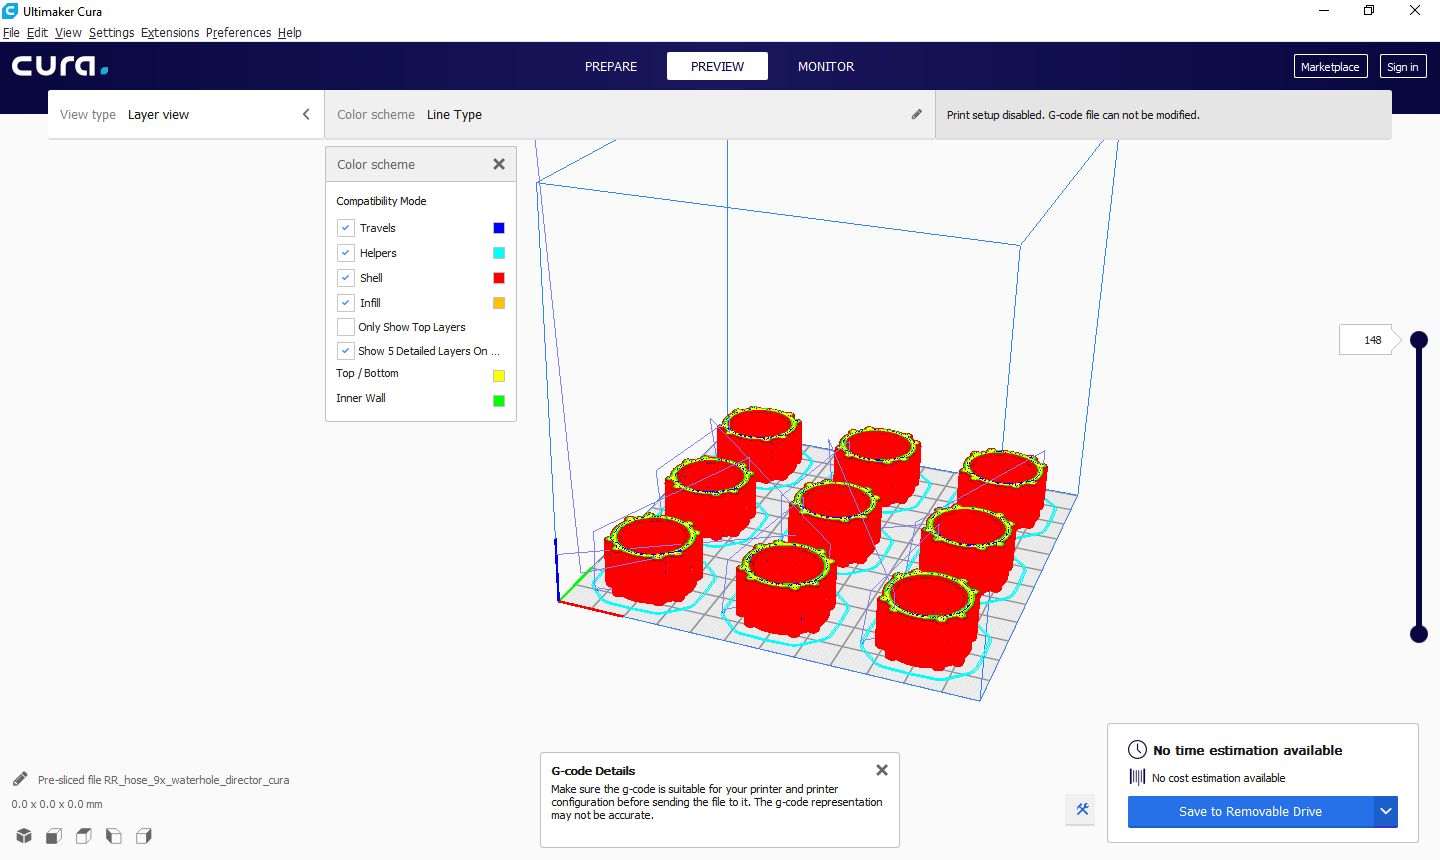This screenshot has height=860, width=1440.
Task: Collapse the View type panel chevron
Action: point(306,114)
